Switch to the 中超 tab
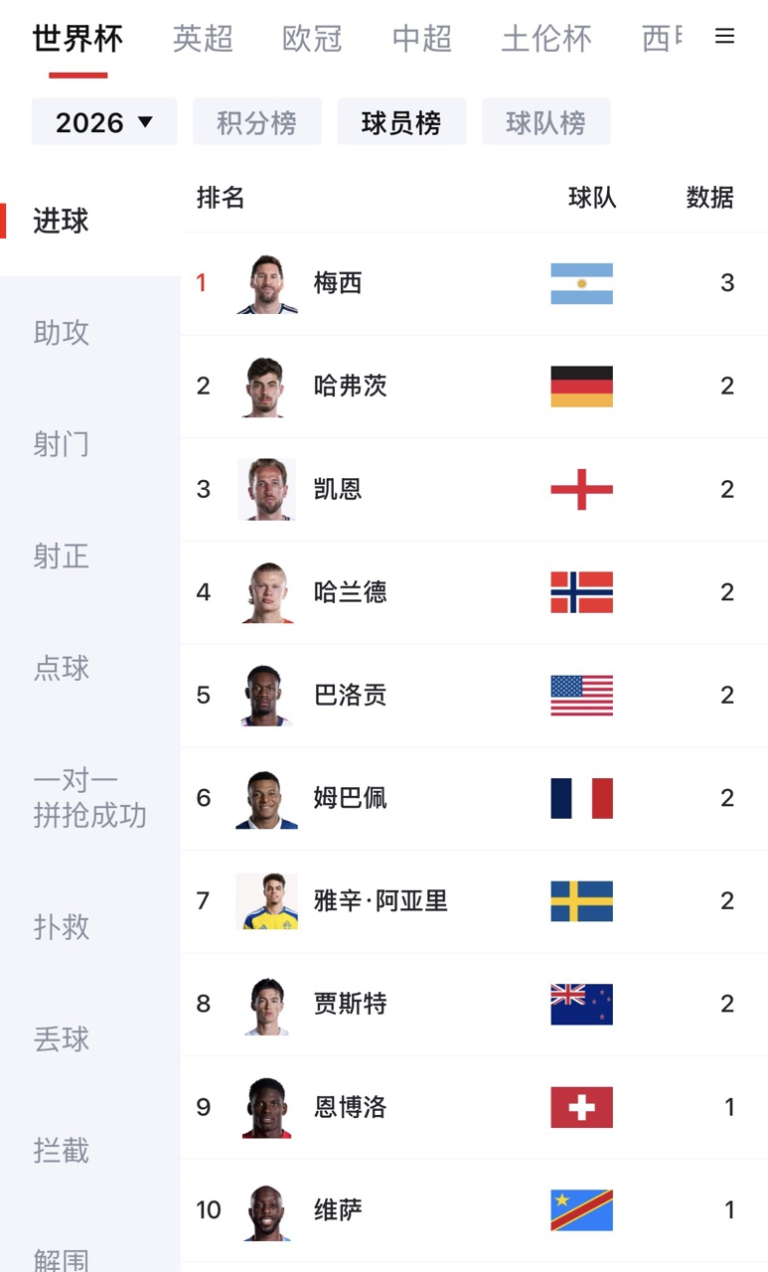Viewport: 768px width, 1272px height. [422, 39]
